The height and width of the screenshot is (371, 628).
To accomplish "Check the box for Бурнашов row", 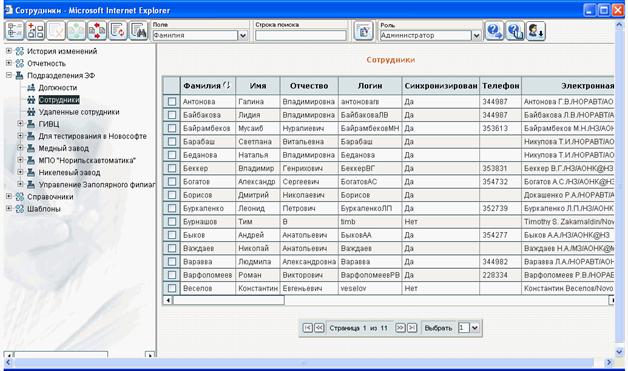I will point(172,222).
